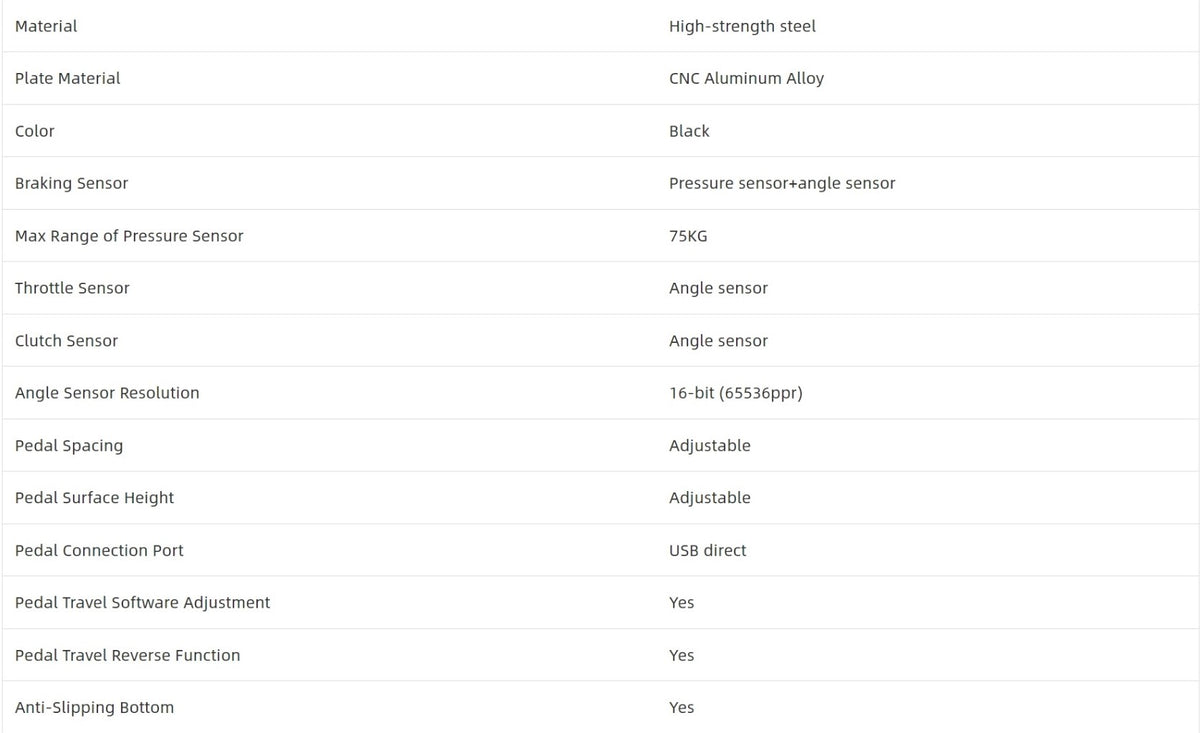Click the 'Clutch Sensor' label
The image size is (1200, 733).
tap(66, 341)
